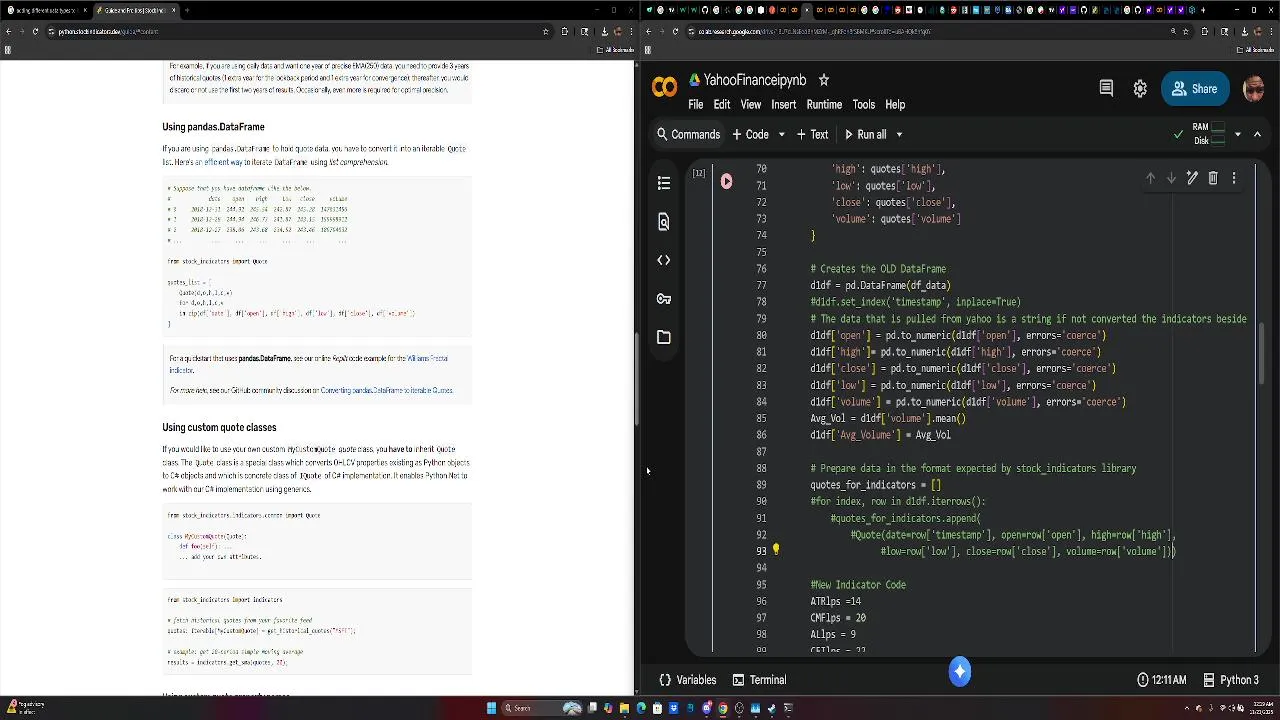Open Find and replace sidebar icon
Image resolution: width=1280 pixels, height=720 pixels.
tap(664, 222)
